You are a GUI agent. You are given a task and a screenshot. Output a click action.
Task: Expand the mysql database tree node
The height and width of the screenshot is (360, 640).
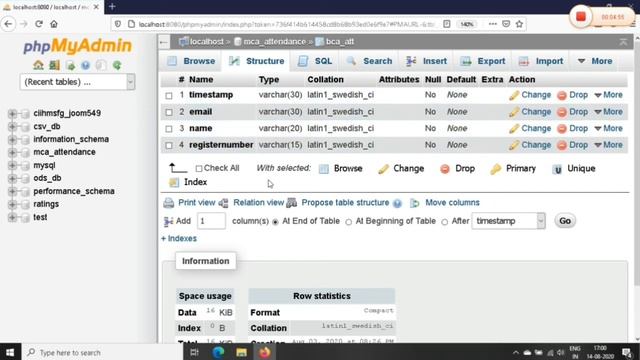click(12, 165)
